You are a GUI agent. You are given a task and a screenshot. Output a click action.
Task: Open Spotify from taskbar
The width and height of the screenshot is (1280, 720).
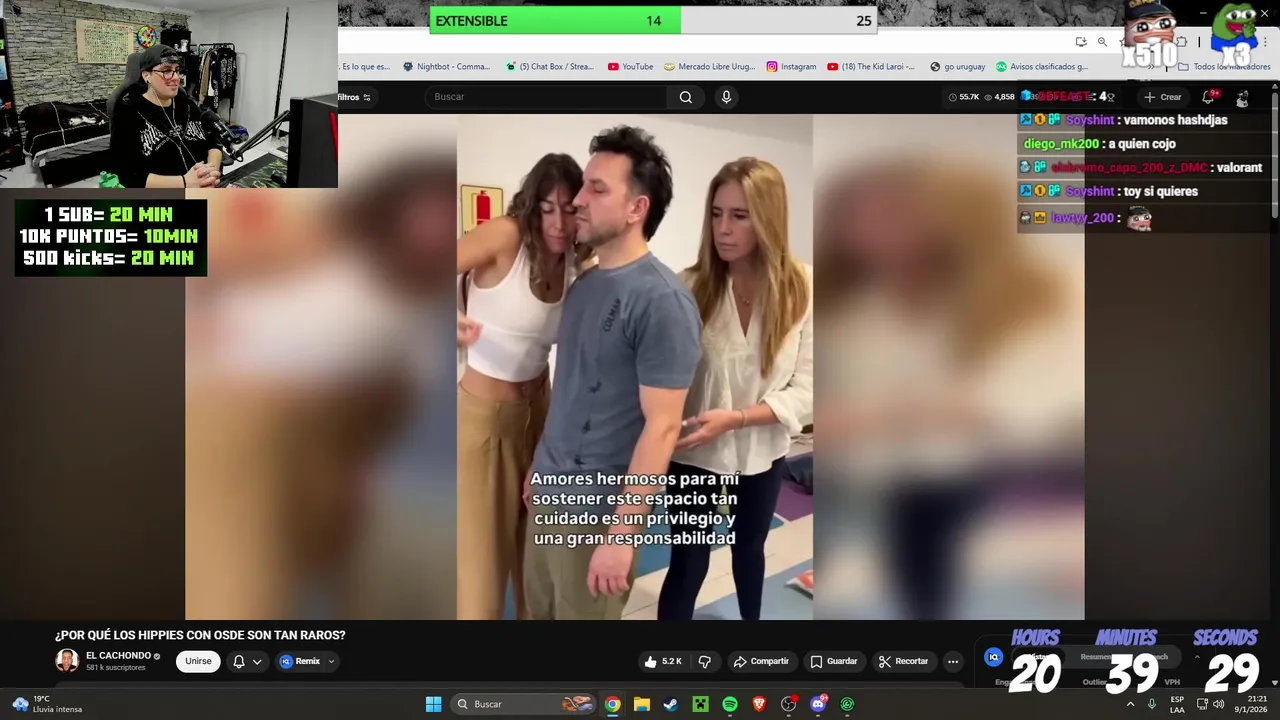(x=730, y=704)
